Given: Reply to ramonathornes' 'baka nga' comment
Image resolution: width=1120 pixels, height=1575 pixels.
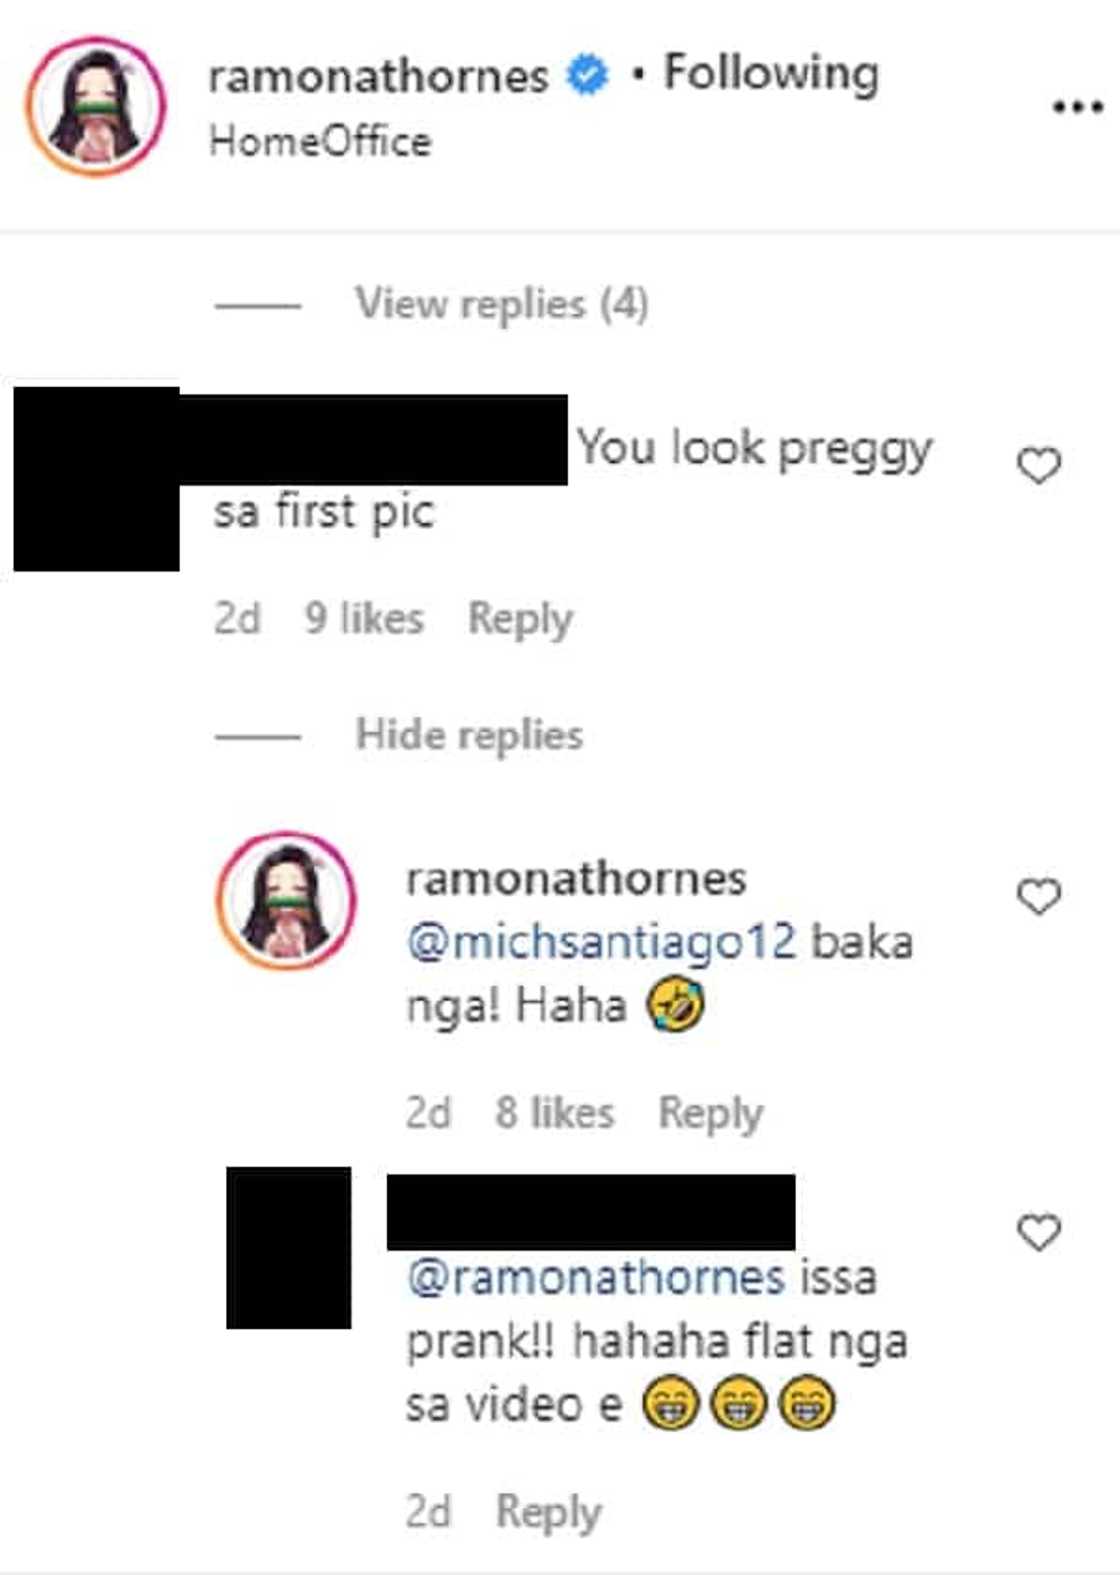Looking at the screenshot, I should 710,1113.
